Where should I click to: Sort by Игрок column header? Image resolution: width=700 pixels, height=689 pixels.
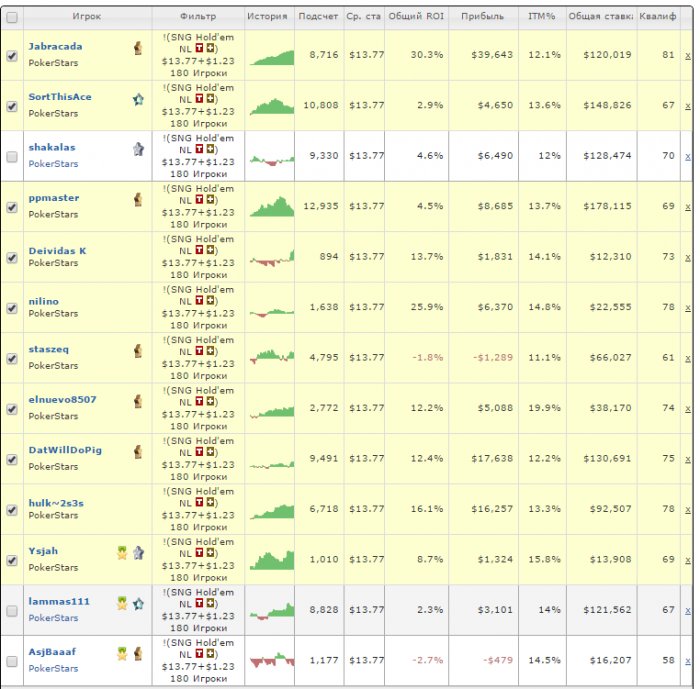pyautogui.click(x=87, y=17)
